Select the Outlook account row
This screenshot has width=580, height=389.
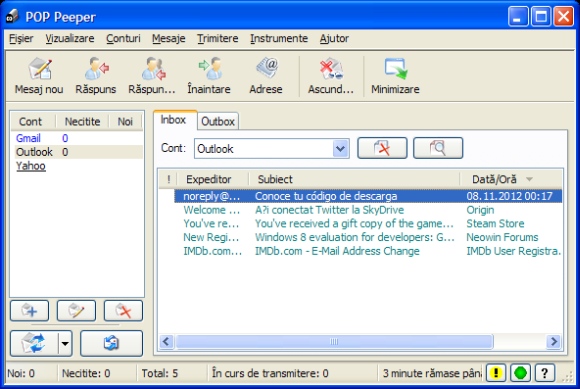78,152
